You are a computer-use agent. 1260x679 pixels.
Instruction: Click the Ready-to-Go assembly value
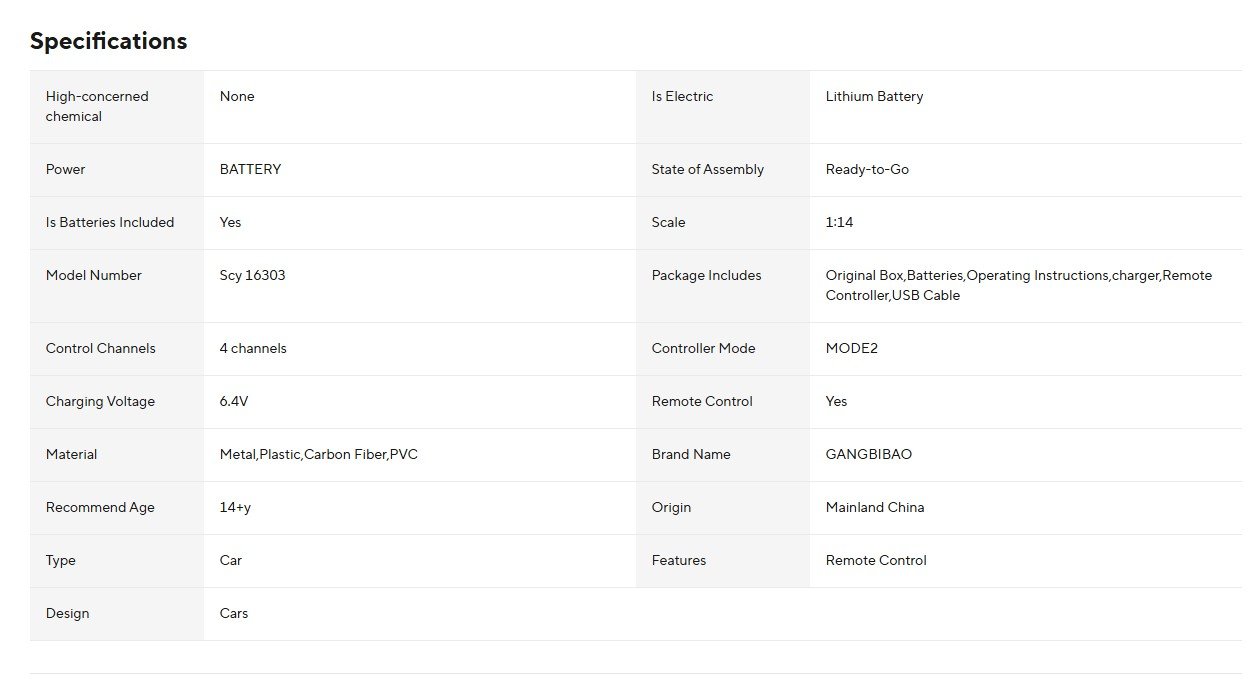[x=867, y=169]
